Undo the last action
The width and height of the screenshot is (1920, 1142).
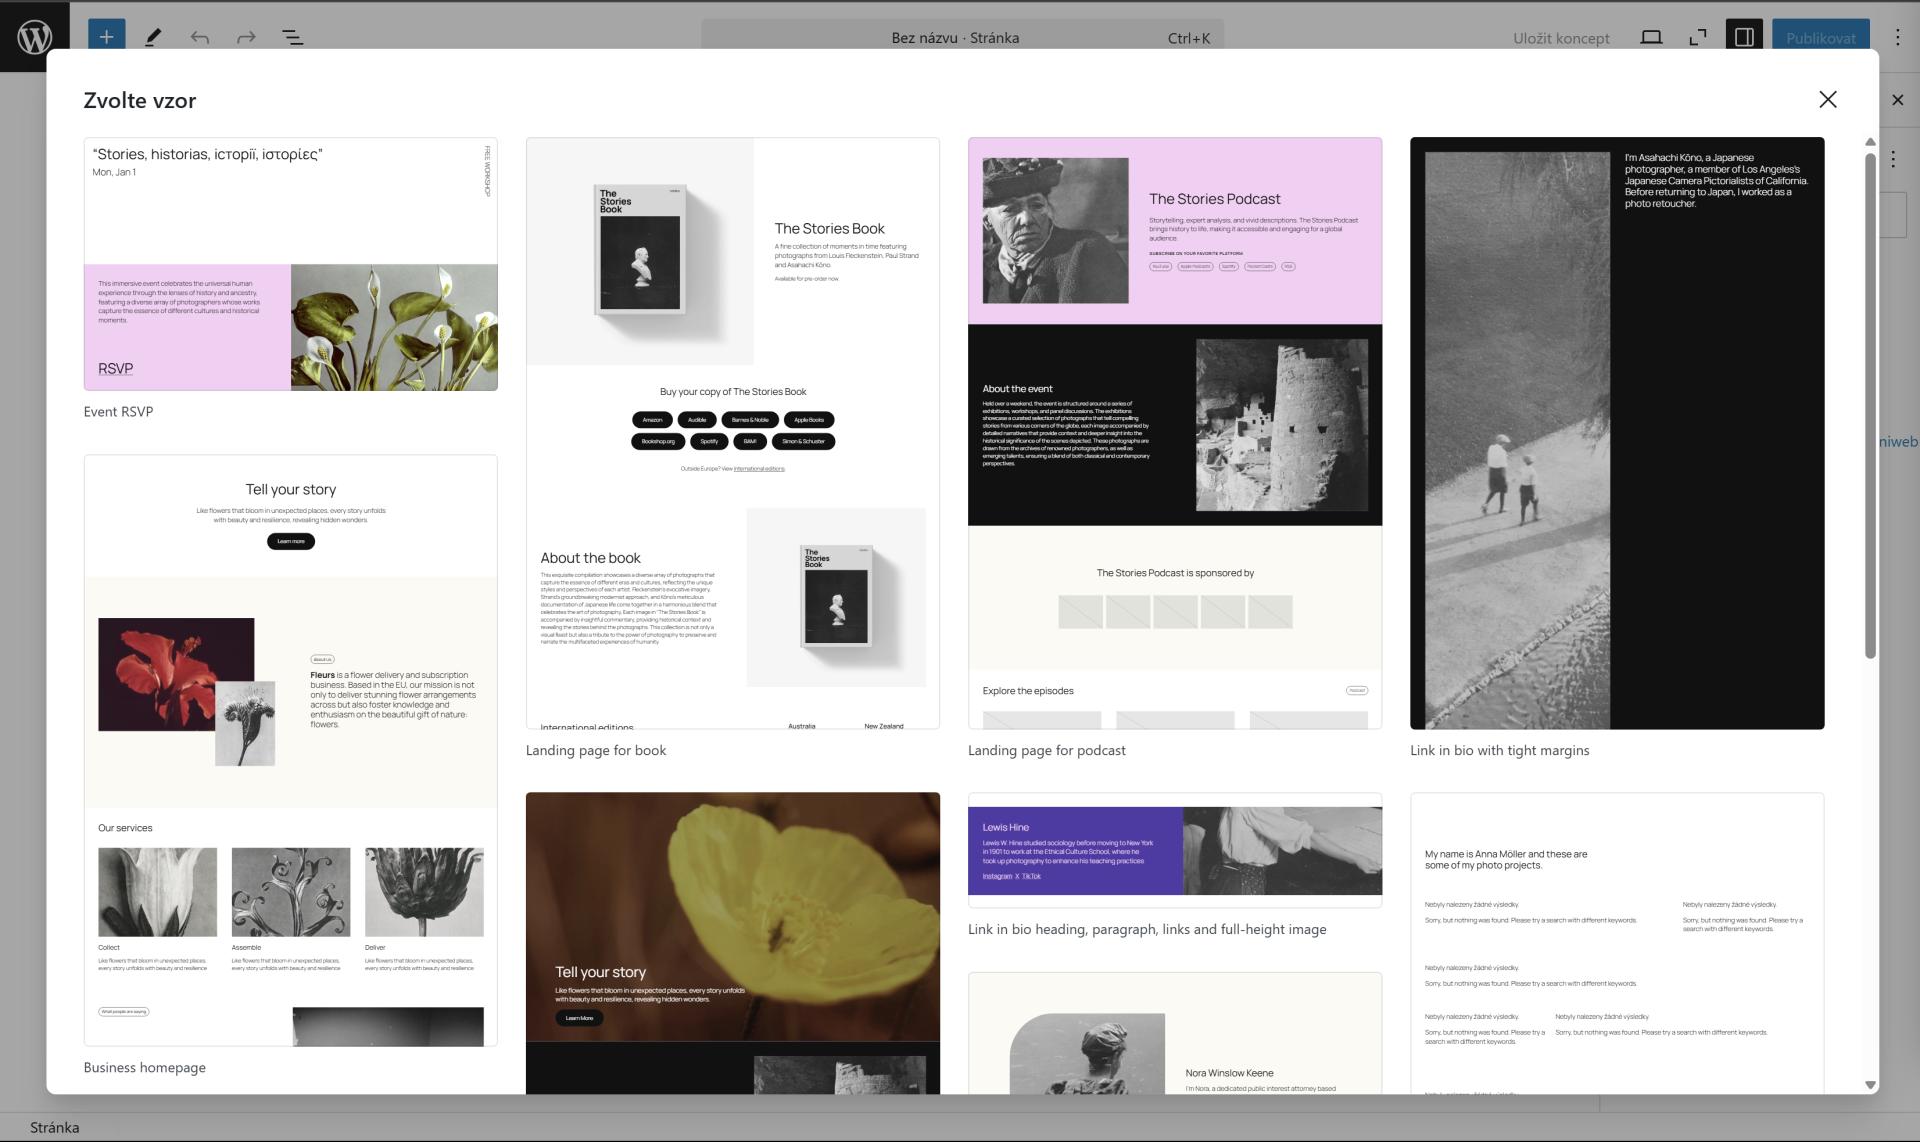(x=199, y=37)
